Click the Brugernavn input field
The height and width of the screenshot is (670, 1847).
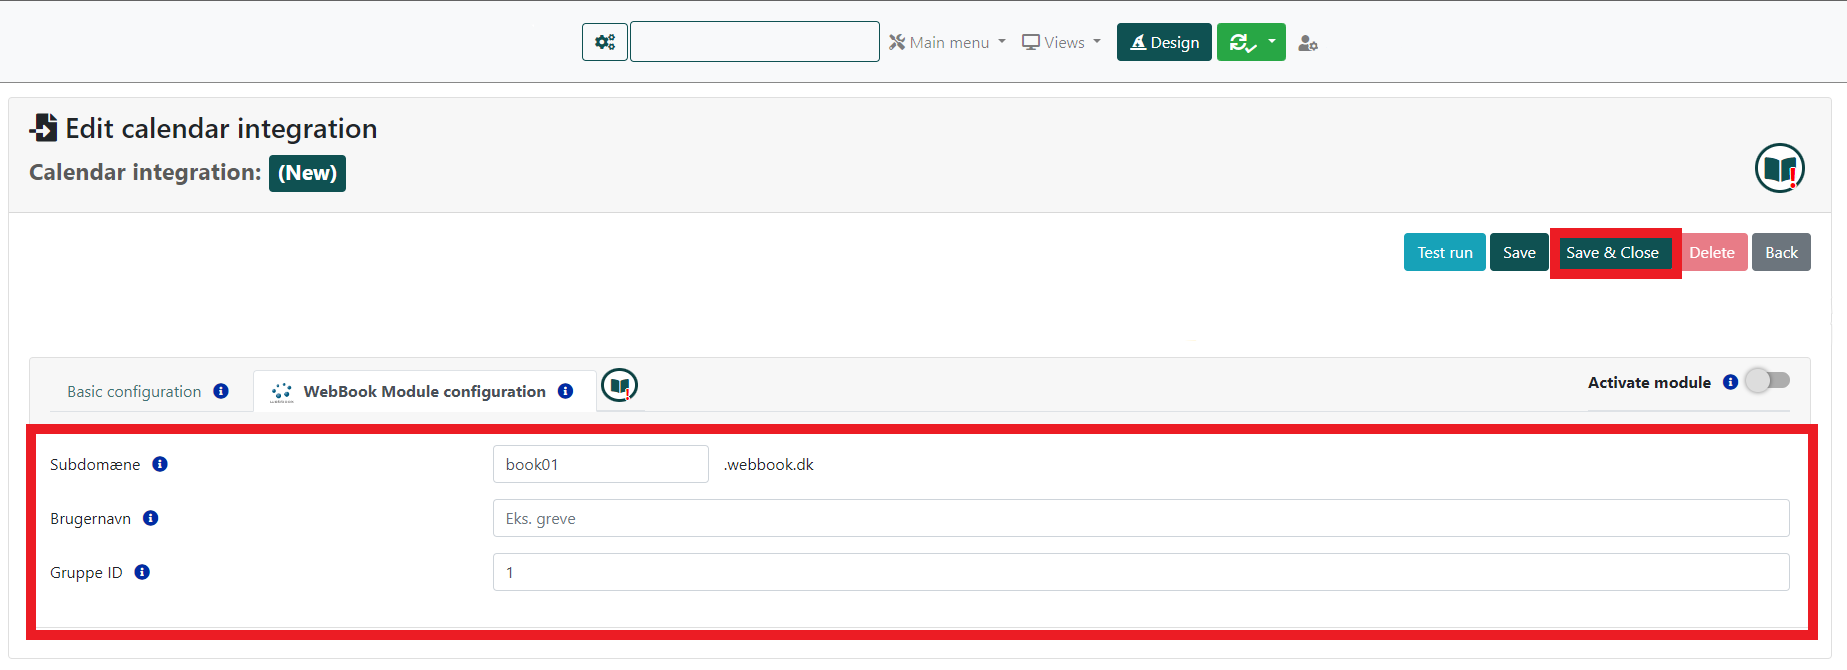1141,518
